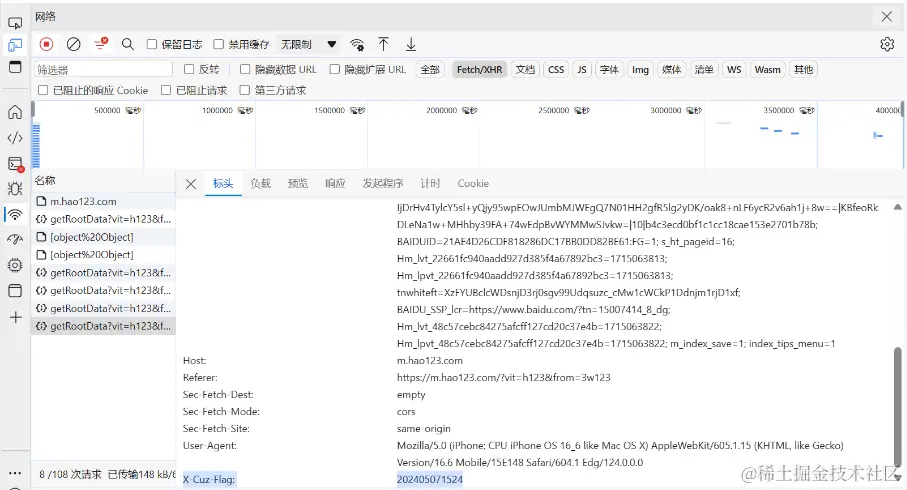Image resolution: width=907 pixels, height=490 pixels.
Task: Filter by 清单 type
Action: [x=704, y=69]
